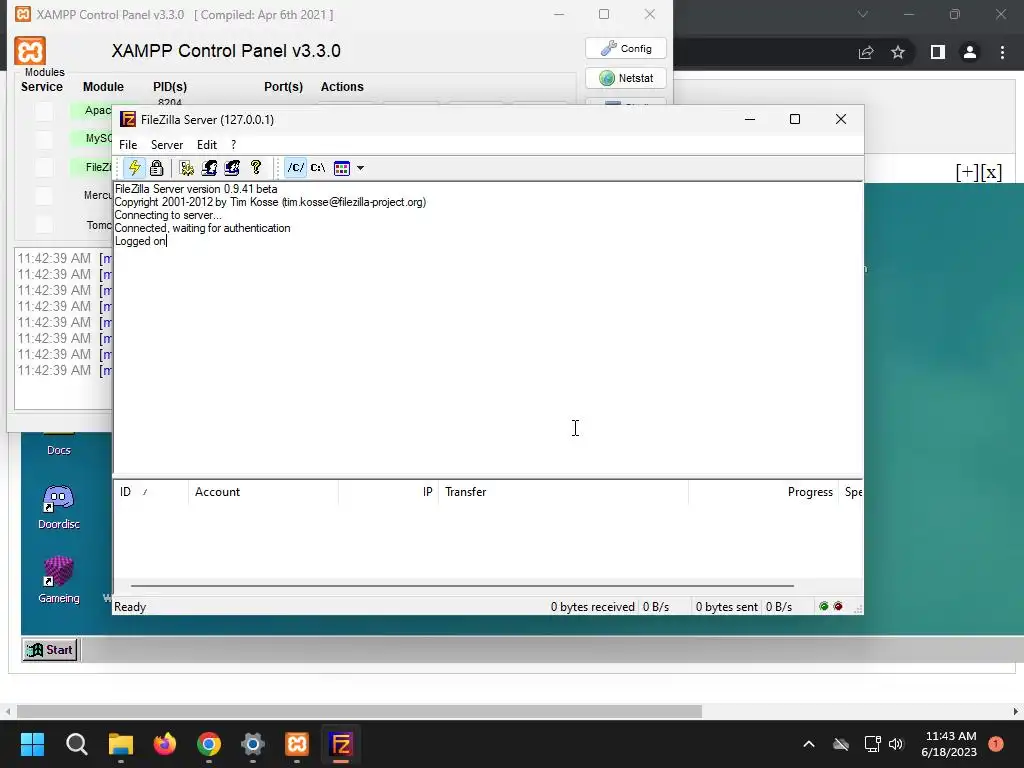The width and height of the screenshot is (1024, 768).
Task: Click the lock server padlock icon
Action: (x=157, y=168)
